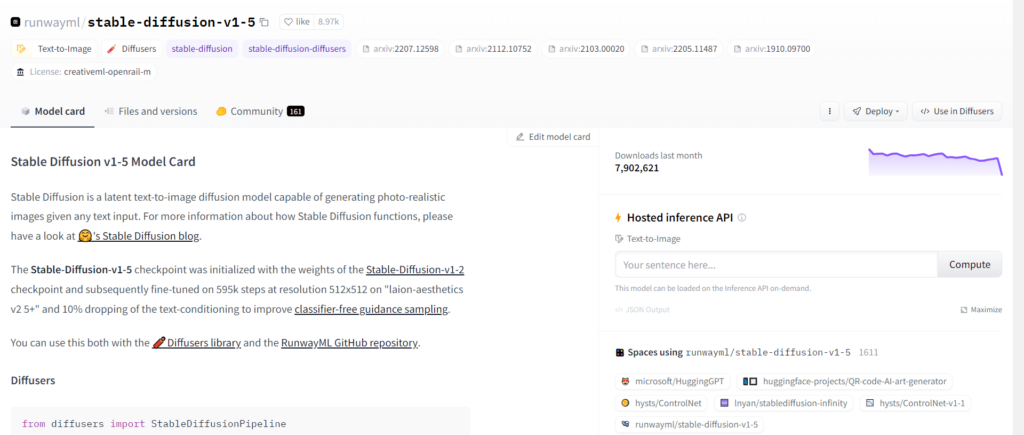This screenshot has width=1024, height=435.
Task: Open arxiv:2205.11487 paper tag
Action: coord(679,48)
